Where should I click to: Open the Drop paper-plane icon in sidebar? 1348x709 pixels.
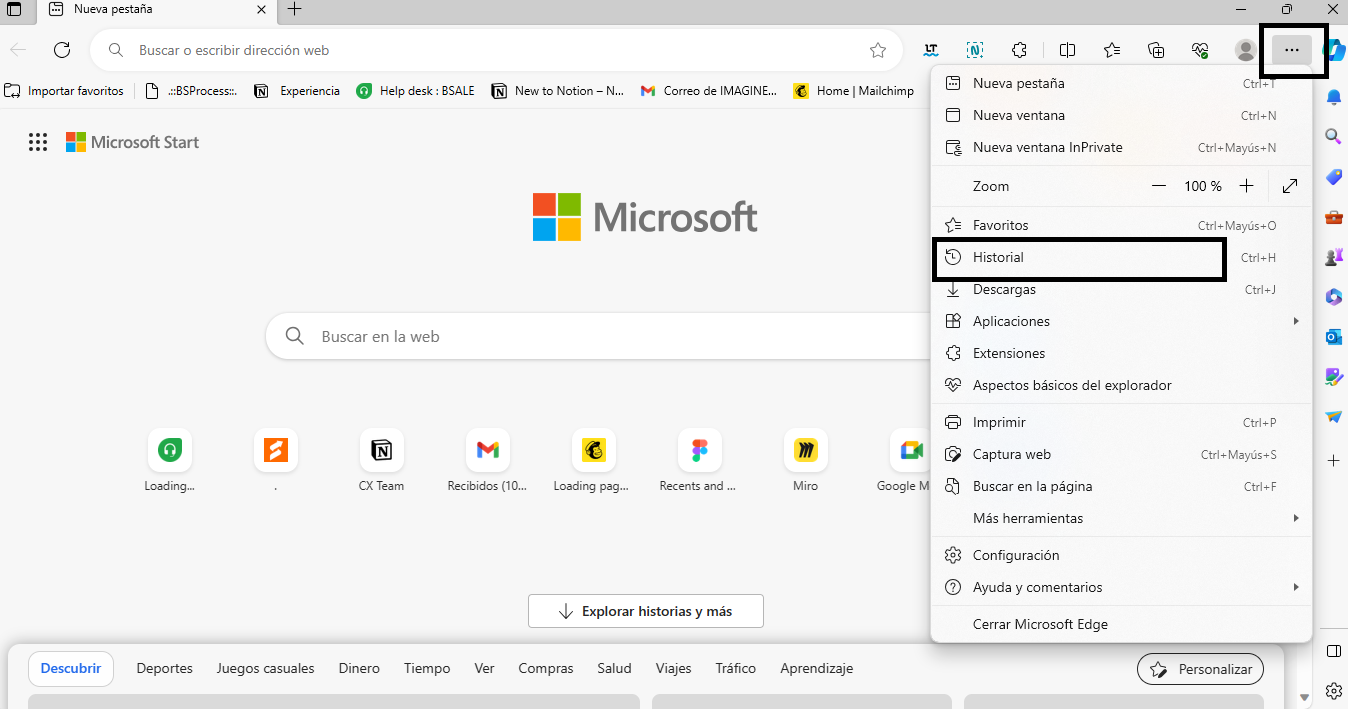pos(1334,417)
